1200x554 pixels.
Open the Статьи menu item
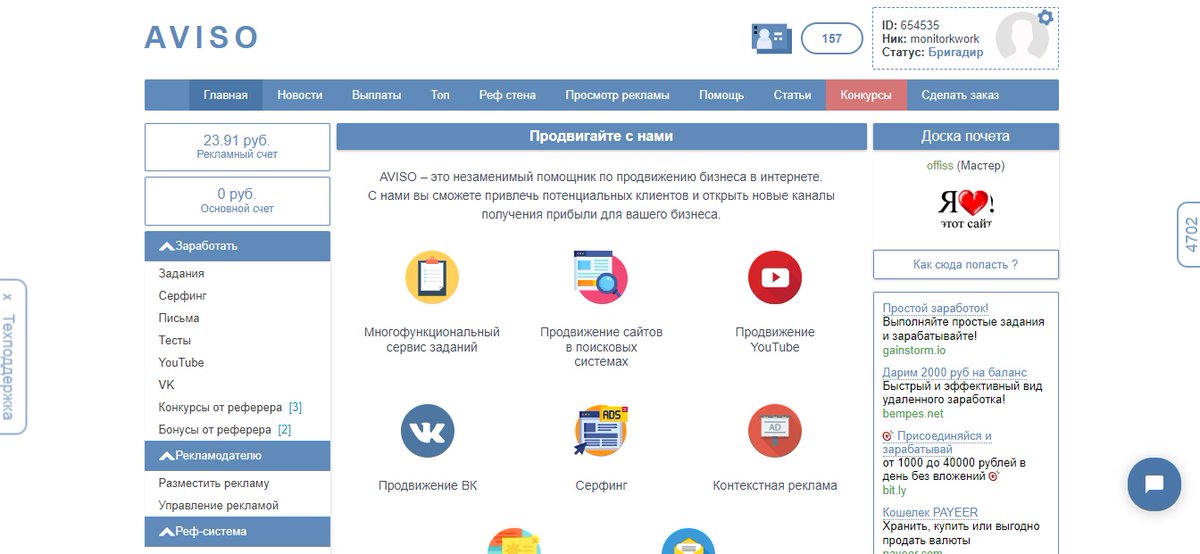pos(792,95)
